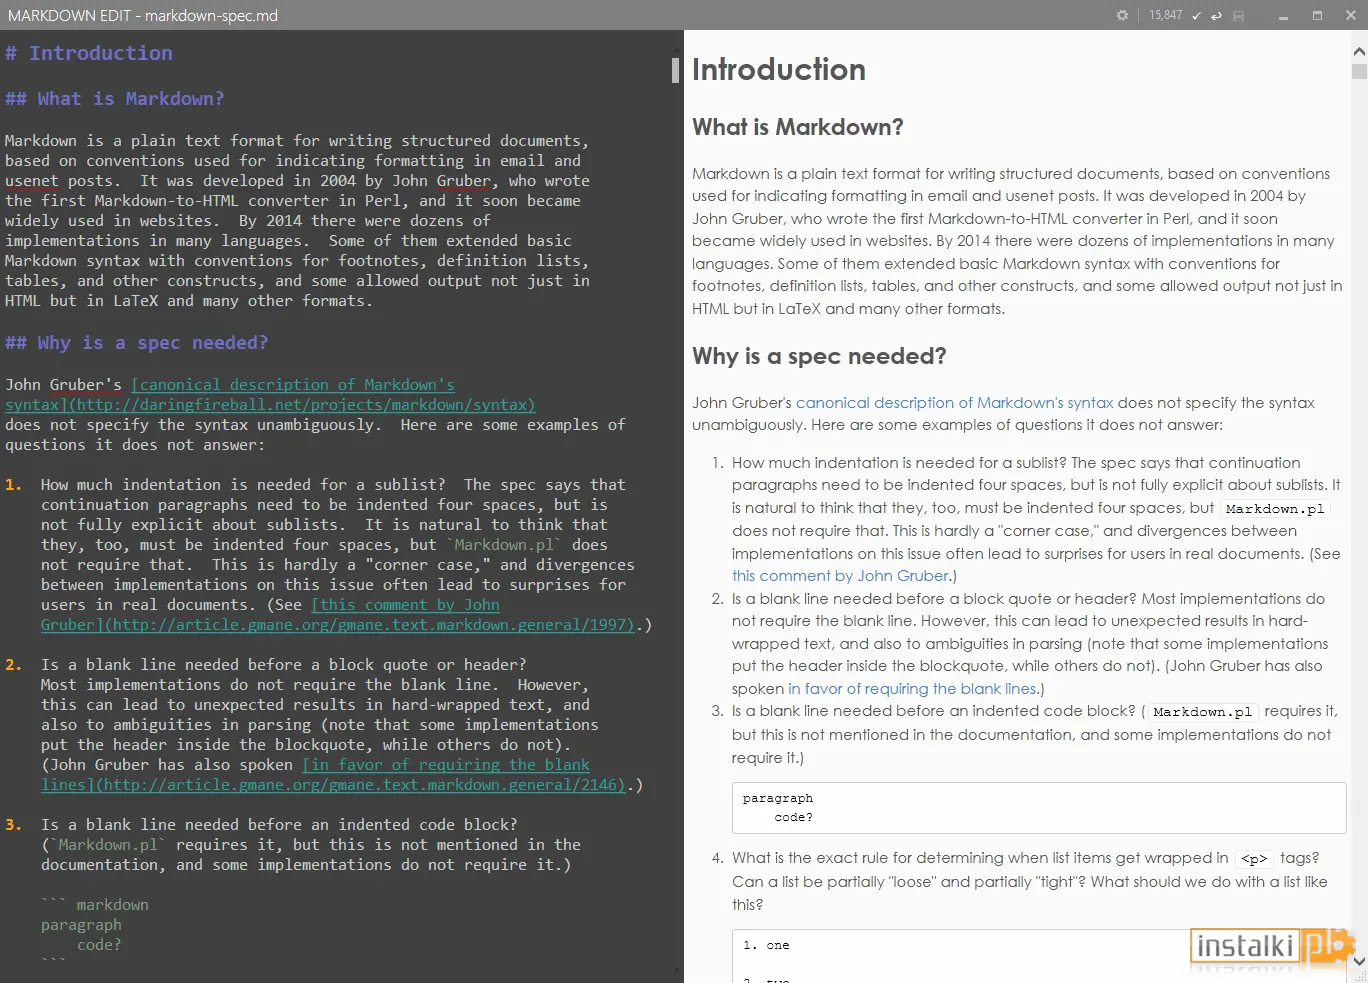Click list number '3.' in the editor
1368x983 pixels.
click(13, 825)
